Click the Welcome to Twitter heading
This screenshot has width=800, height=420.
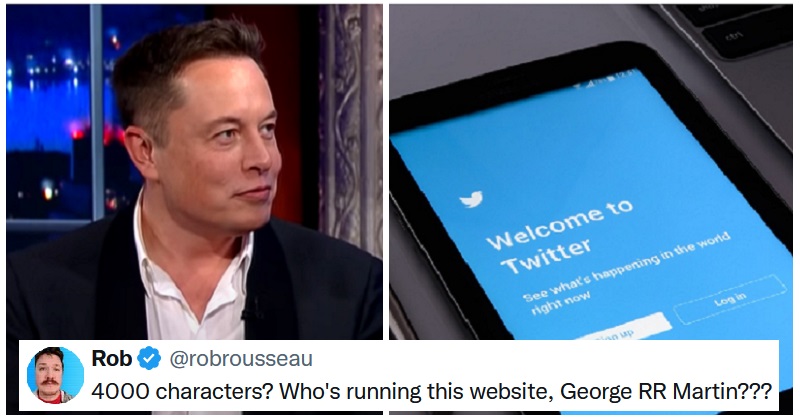point(560,236)
